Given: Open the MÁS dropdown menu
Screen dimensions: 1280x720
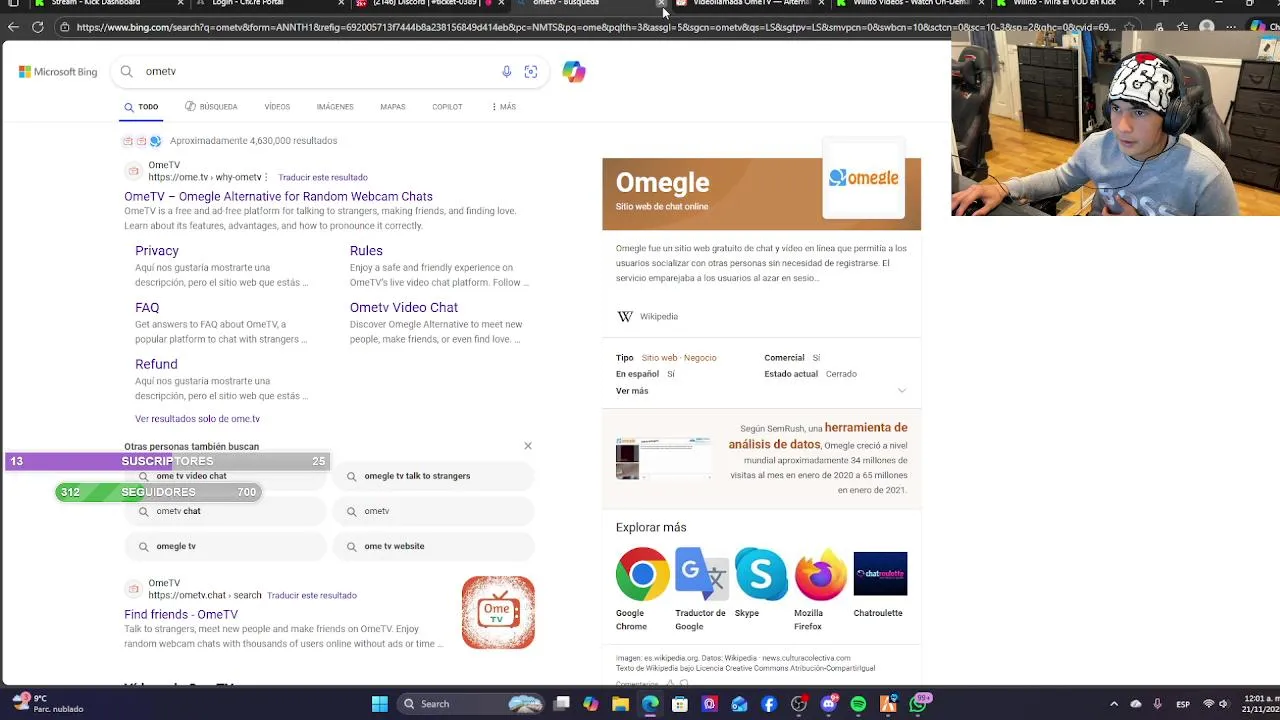Looking at the screenshot, I should pos(504,107).
